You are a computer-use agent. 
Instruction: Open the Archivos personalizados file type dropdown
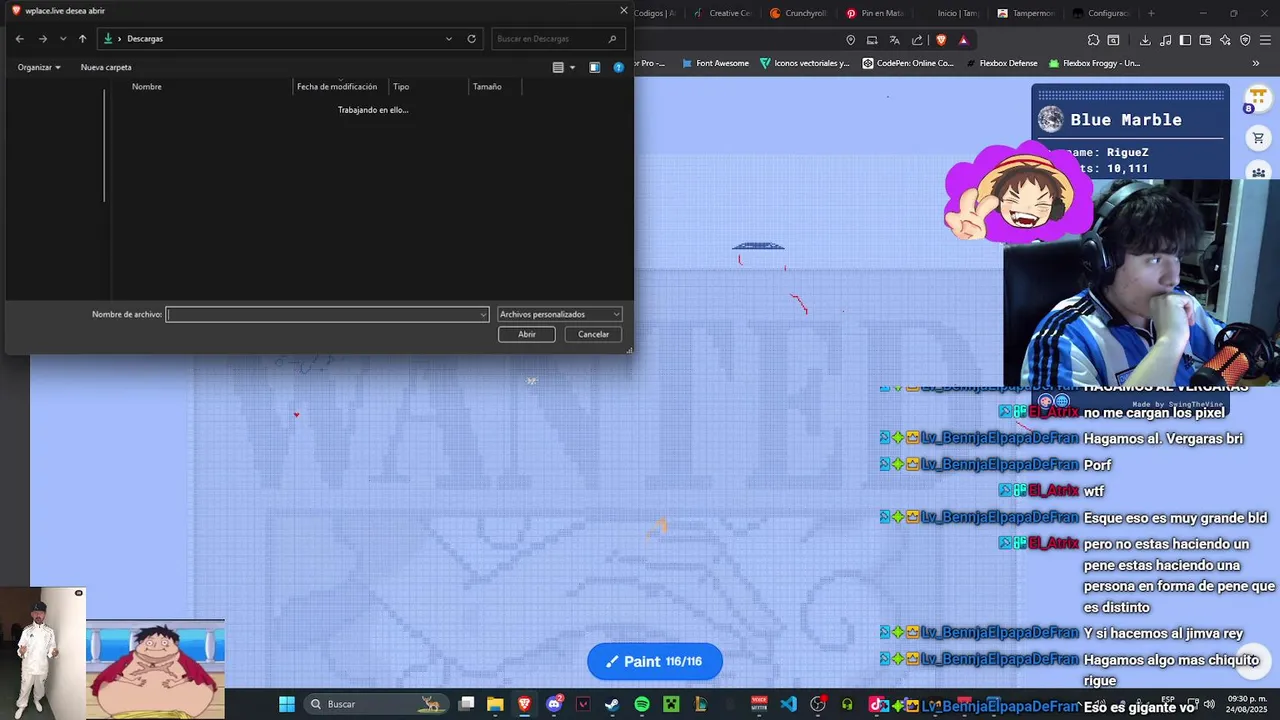click(x=560, y=315)
